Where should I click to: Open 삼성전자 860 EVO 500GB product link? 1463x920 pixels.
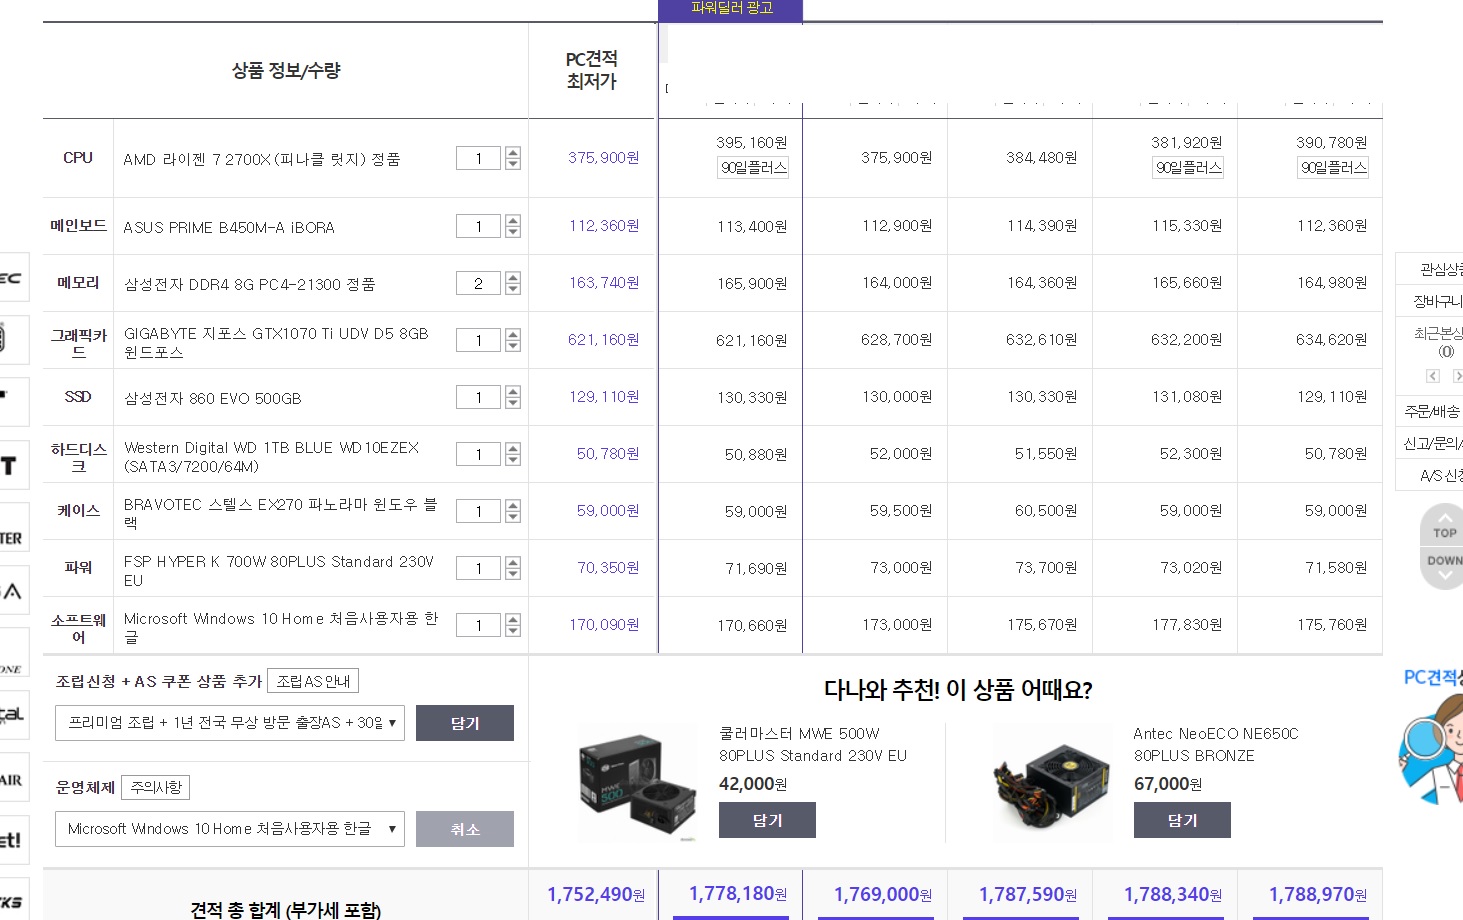(212, 398)
